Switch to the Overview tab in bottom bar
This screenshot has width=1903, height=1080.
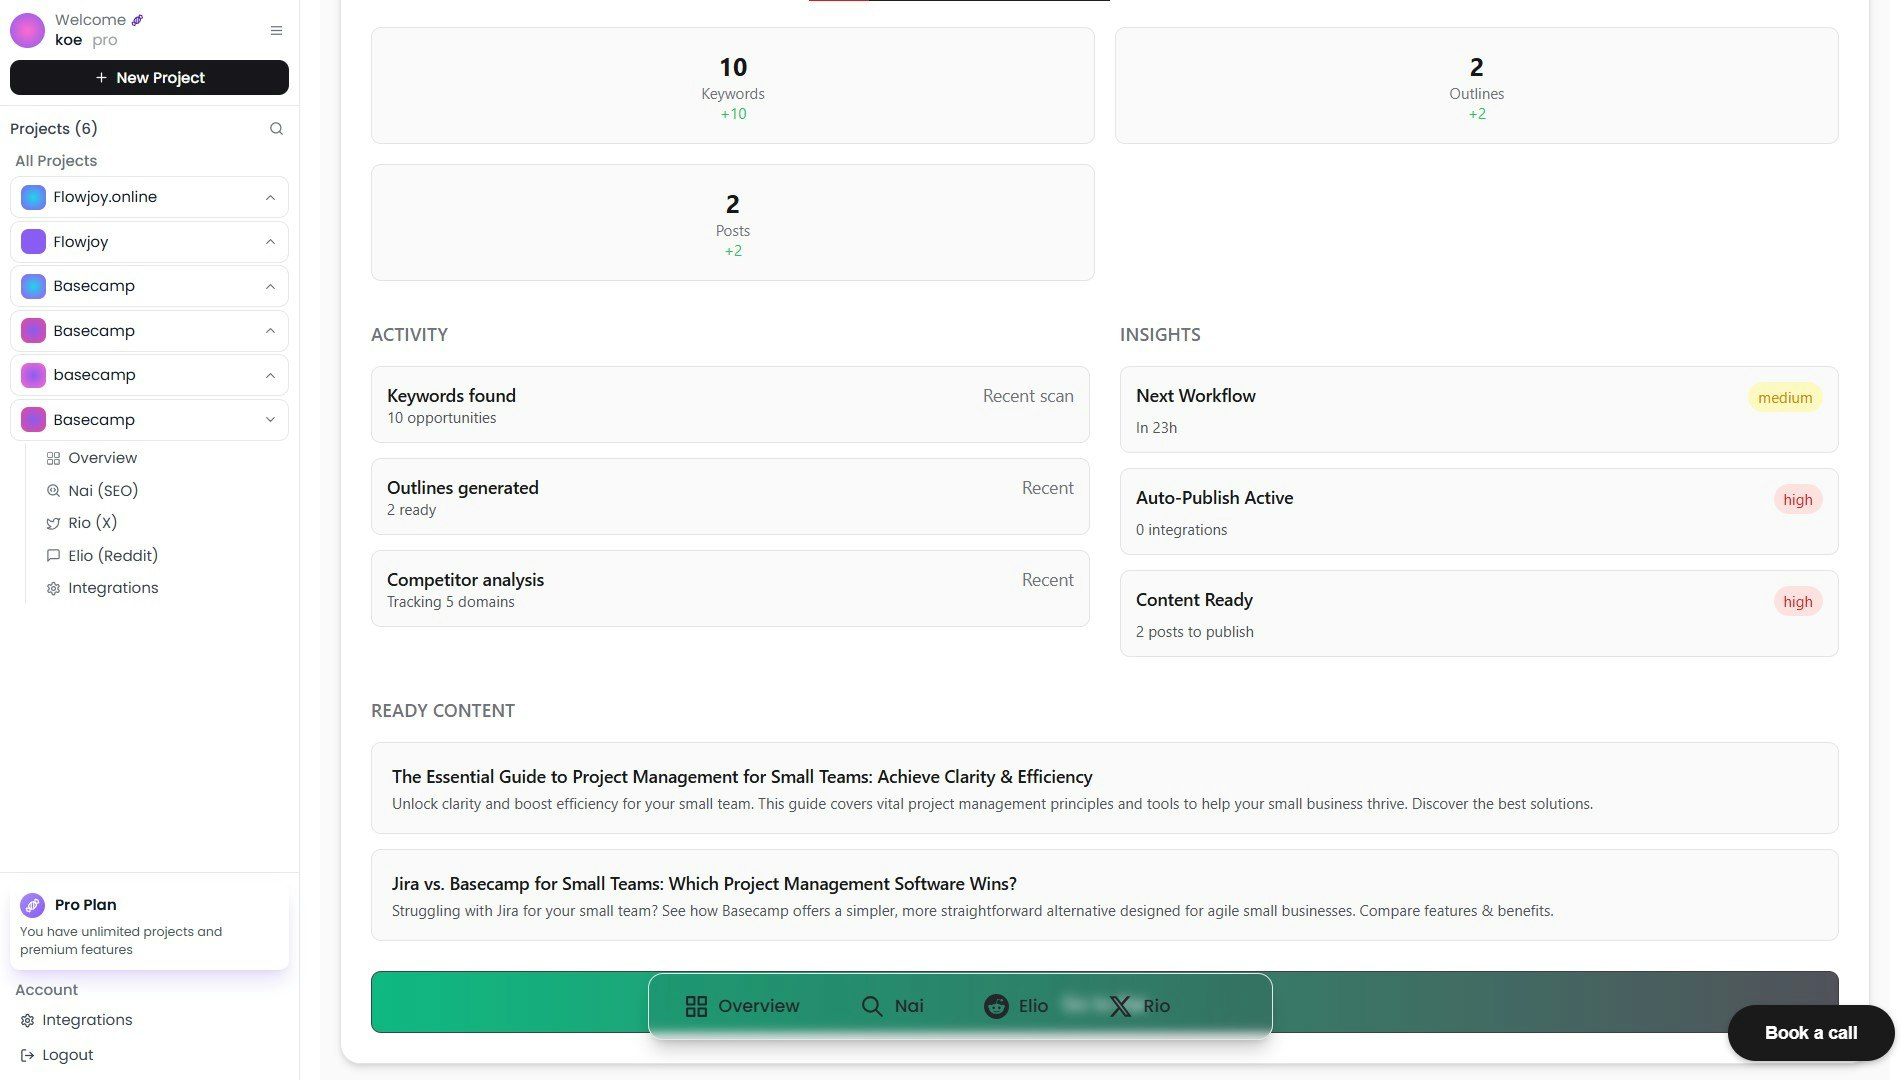point(742,1006)
